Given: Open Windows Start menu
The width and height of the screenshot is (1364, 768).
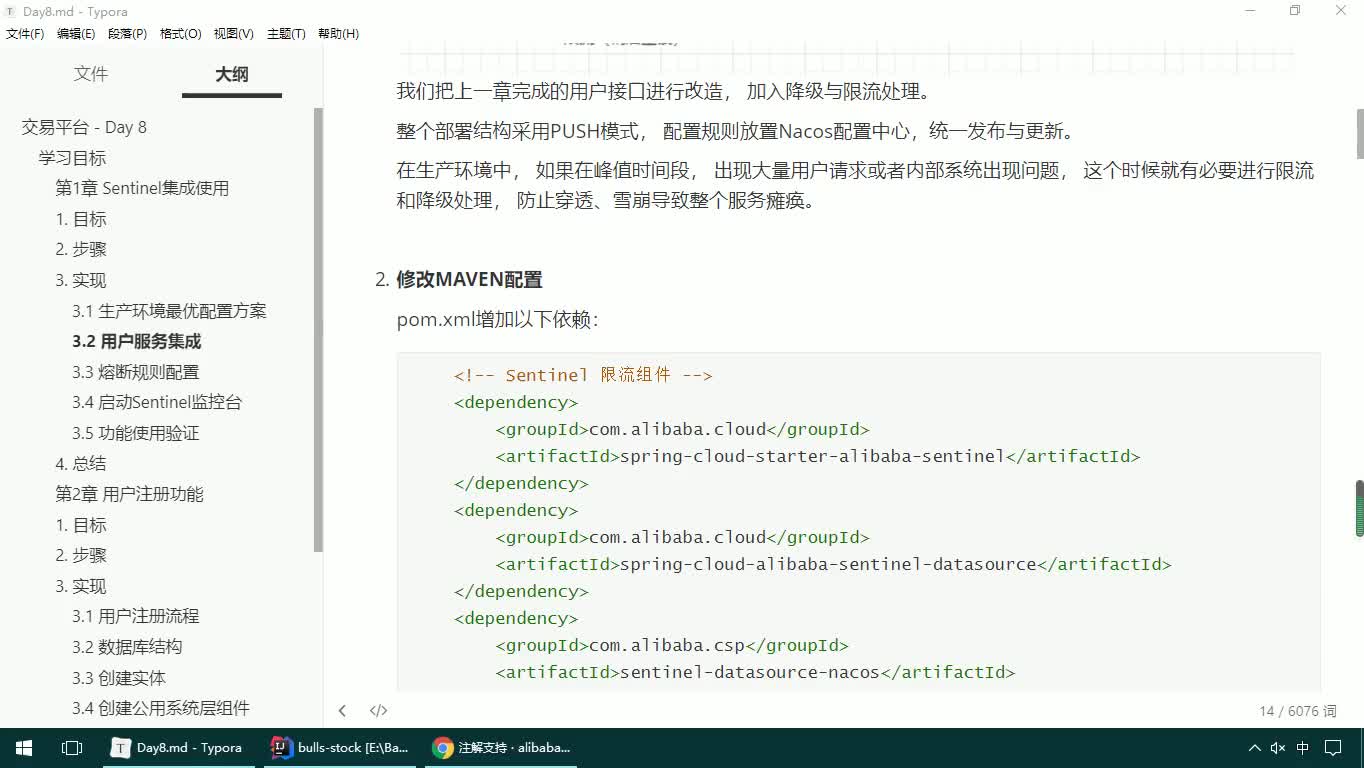Looking at the screenshot, I should tap(24, 747).
